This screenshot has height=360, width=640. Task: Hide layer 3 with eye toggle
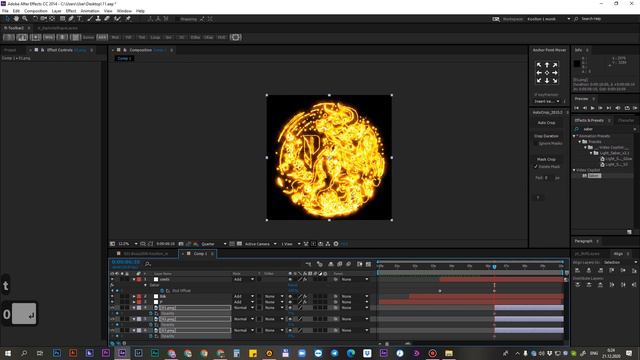pos(112,302)
